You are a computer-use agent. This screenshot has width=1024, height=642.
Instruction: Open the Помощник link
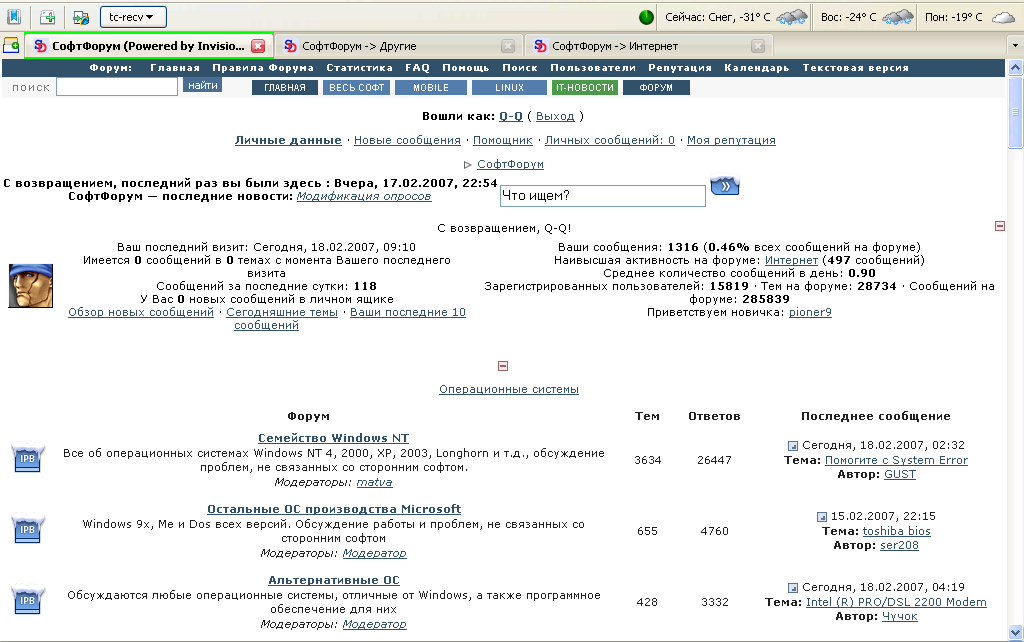tap(503, 140)
